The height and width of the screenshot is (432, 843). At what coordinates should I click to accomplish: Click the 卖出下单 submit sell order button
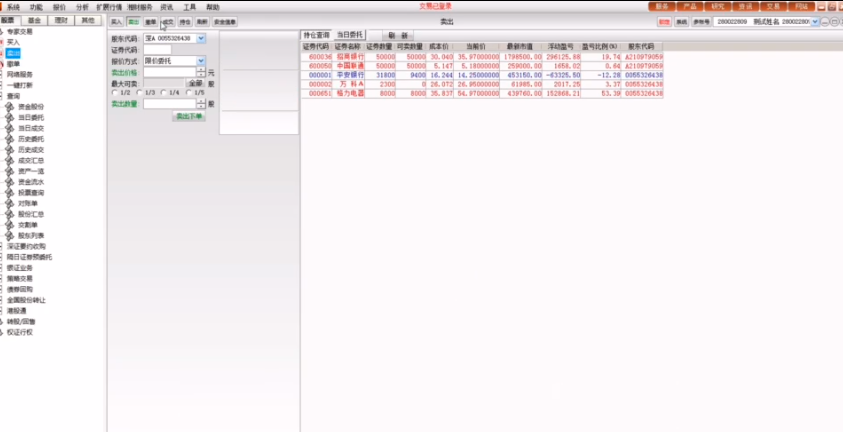188,116
